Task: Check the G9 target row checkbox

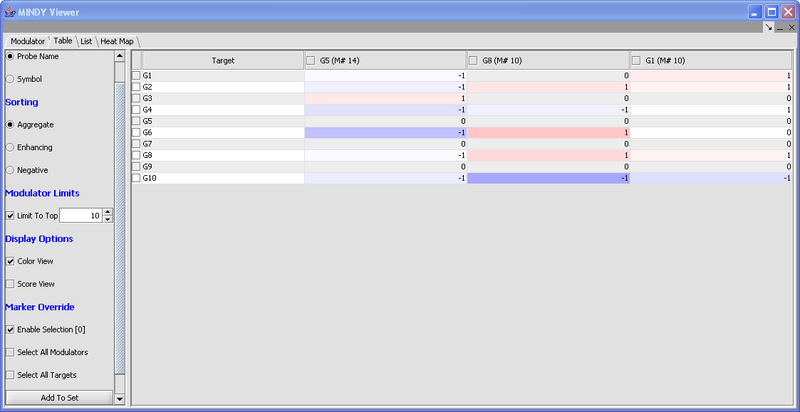Action: 136,167
